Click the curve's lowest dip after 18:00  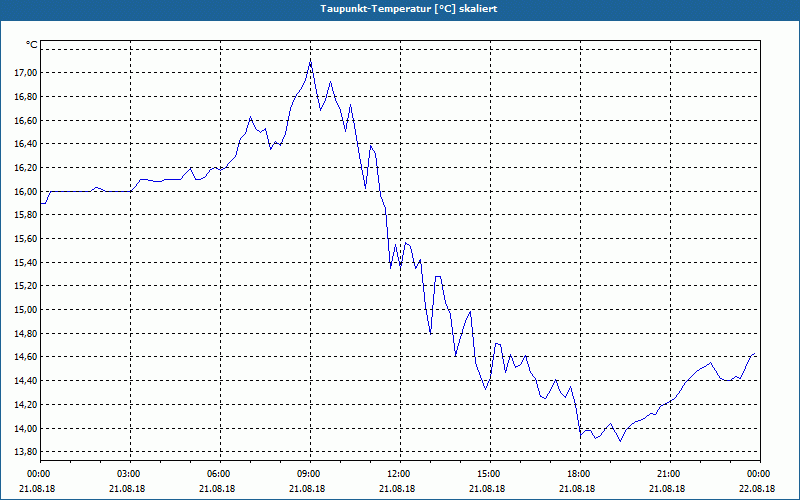pyautogui.click(x=620, y=441)
